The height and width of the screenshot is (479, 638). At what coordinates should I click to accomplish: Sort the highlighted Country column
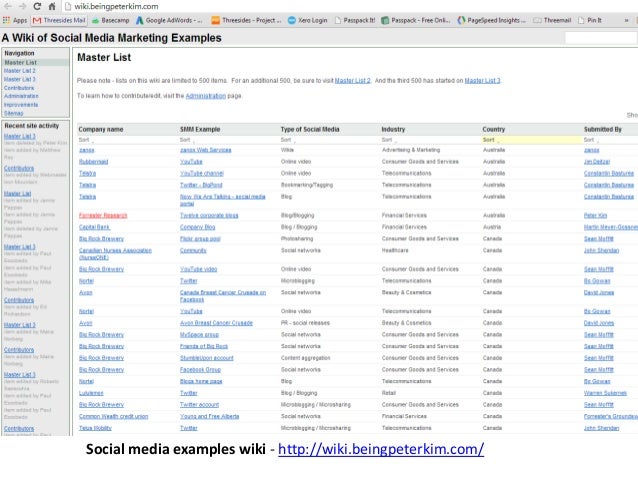click(489, 140)
